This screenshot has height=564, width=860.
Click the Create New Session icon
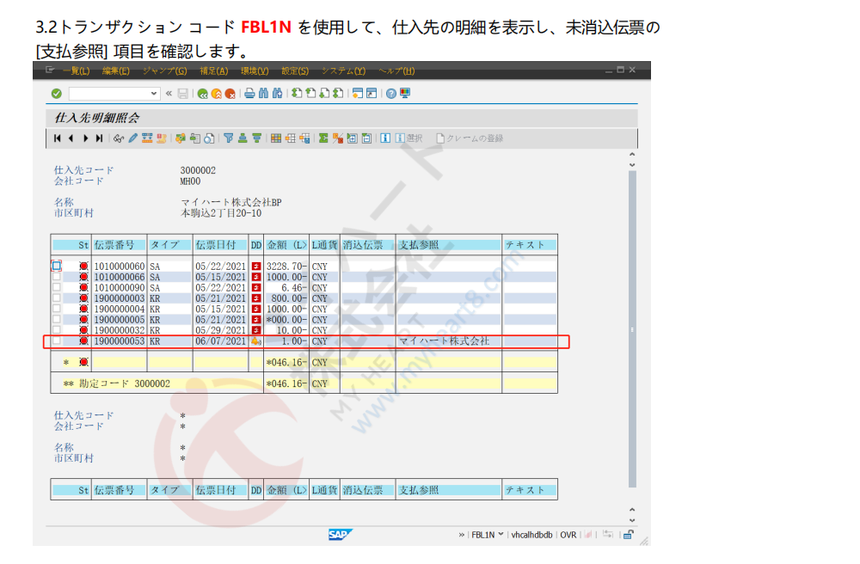click(x=358, y=93)
